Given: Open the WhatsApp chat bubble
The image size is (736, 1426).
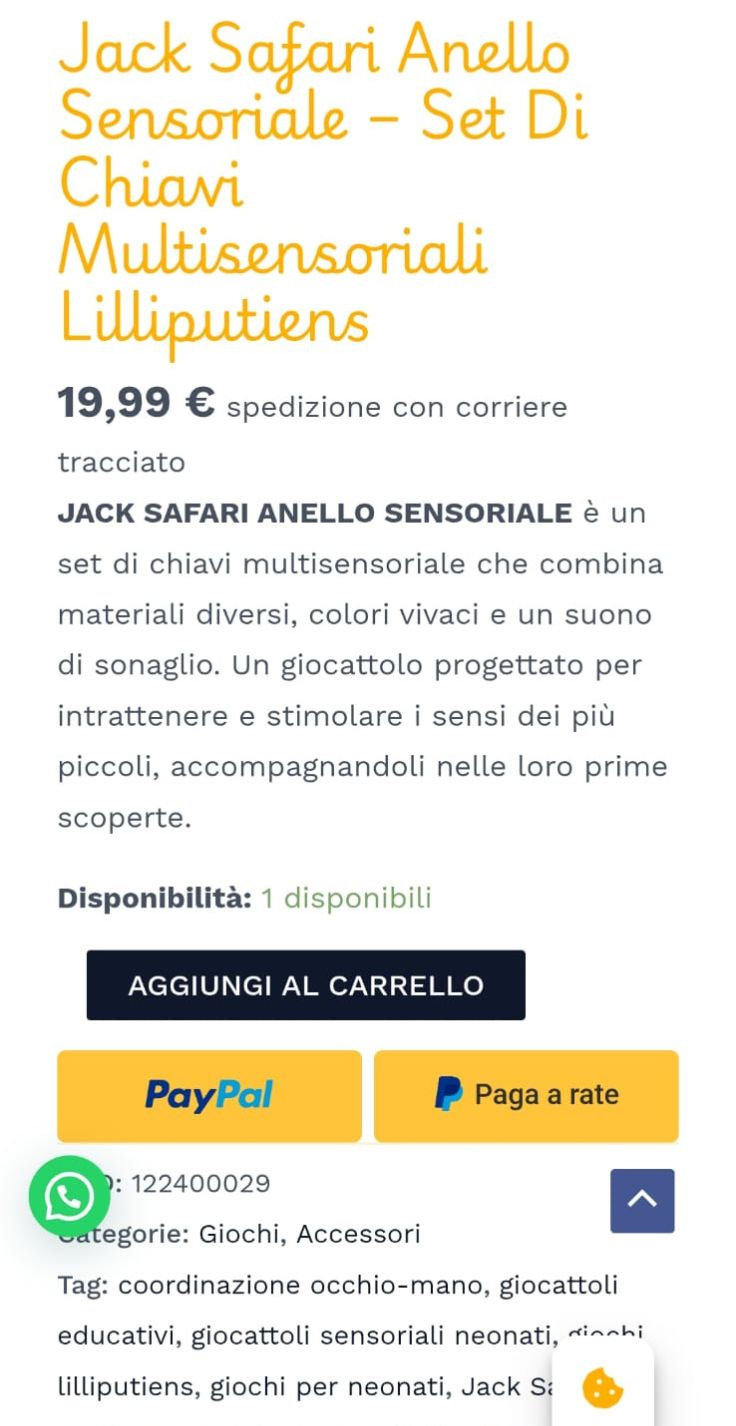Looking at the screenshot, I should pos(69,1196).
